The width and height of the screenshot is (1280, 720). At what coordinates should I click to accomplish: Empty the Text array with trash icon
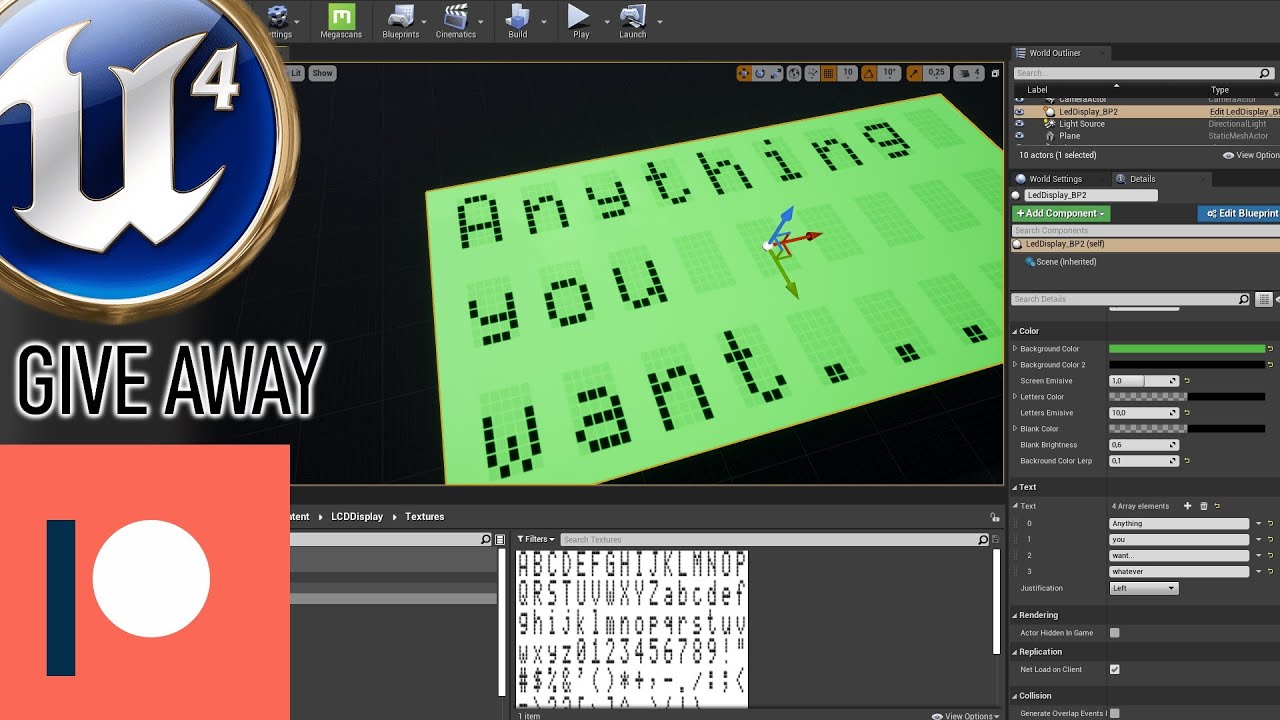point(1203,507)
